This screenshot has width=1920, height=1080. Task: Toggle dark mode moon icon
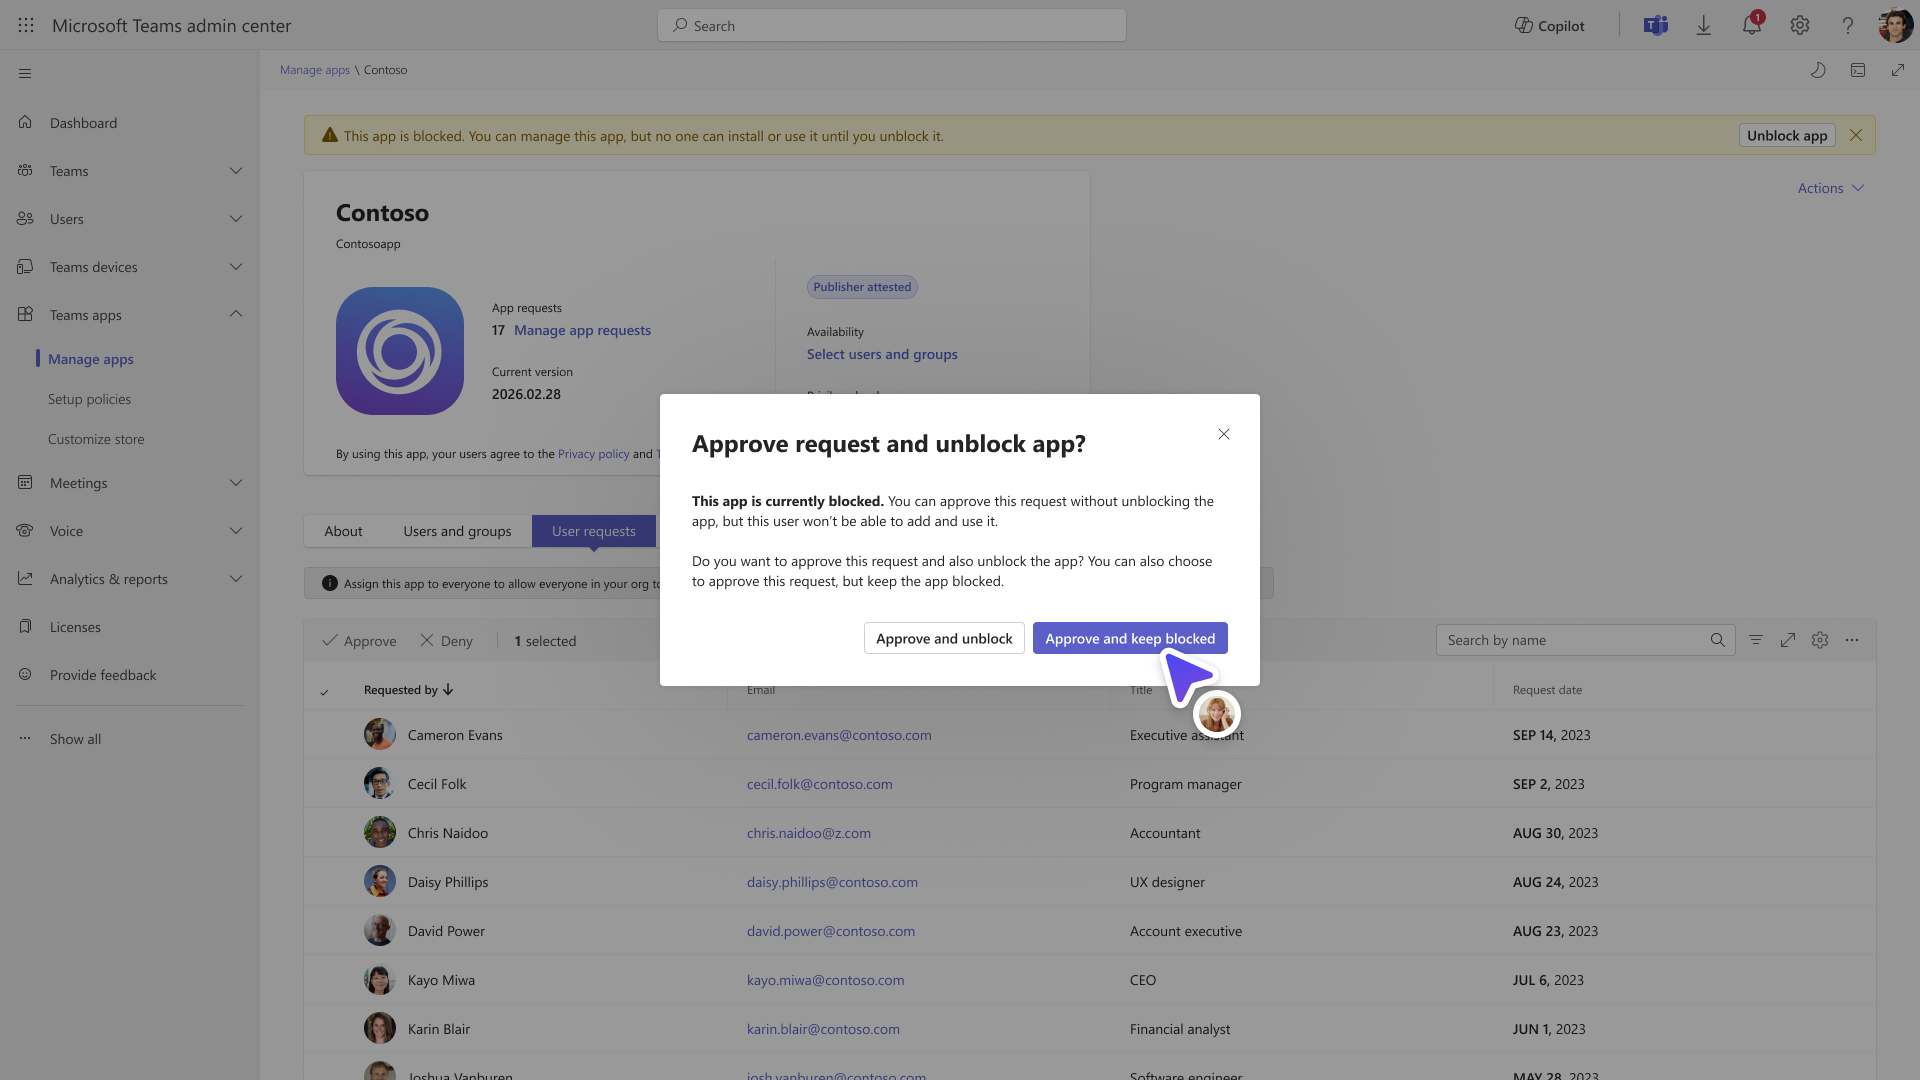1818,70
